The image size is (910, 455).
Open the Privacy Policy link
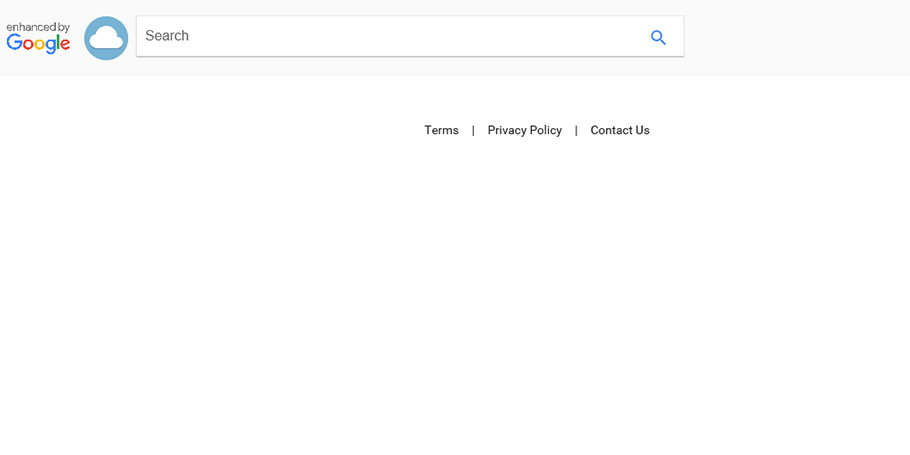coord(525,130)
